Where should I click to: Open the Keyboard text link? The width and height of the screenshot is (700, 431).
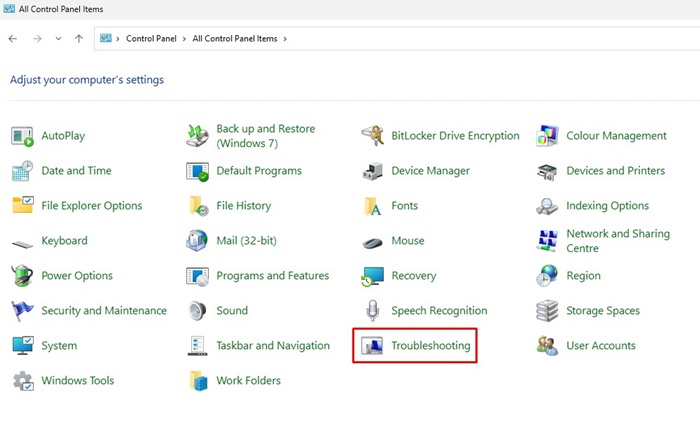pos(64,241)
